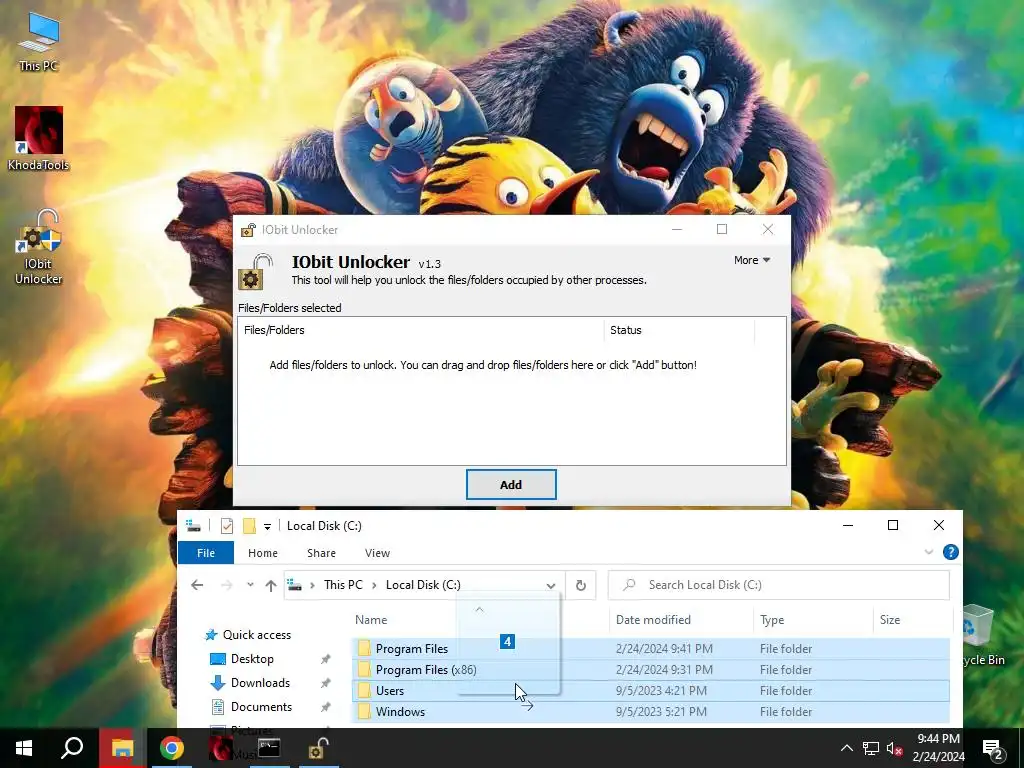Open address bar history dropdown
This screenshot has width=1024, height=768.
click(551, 585)
